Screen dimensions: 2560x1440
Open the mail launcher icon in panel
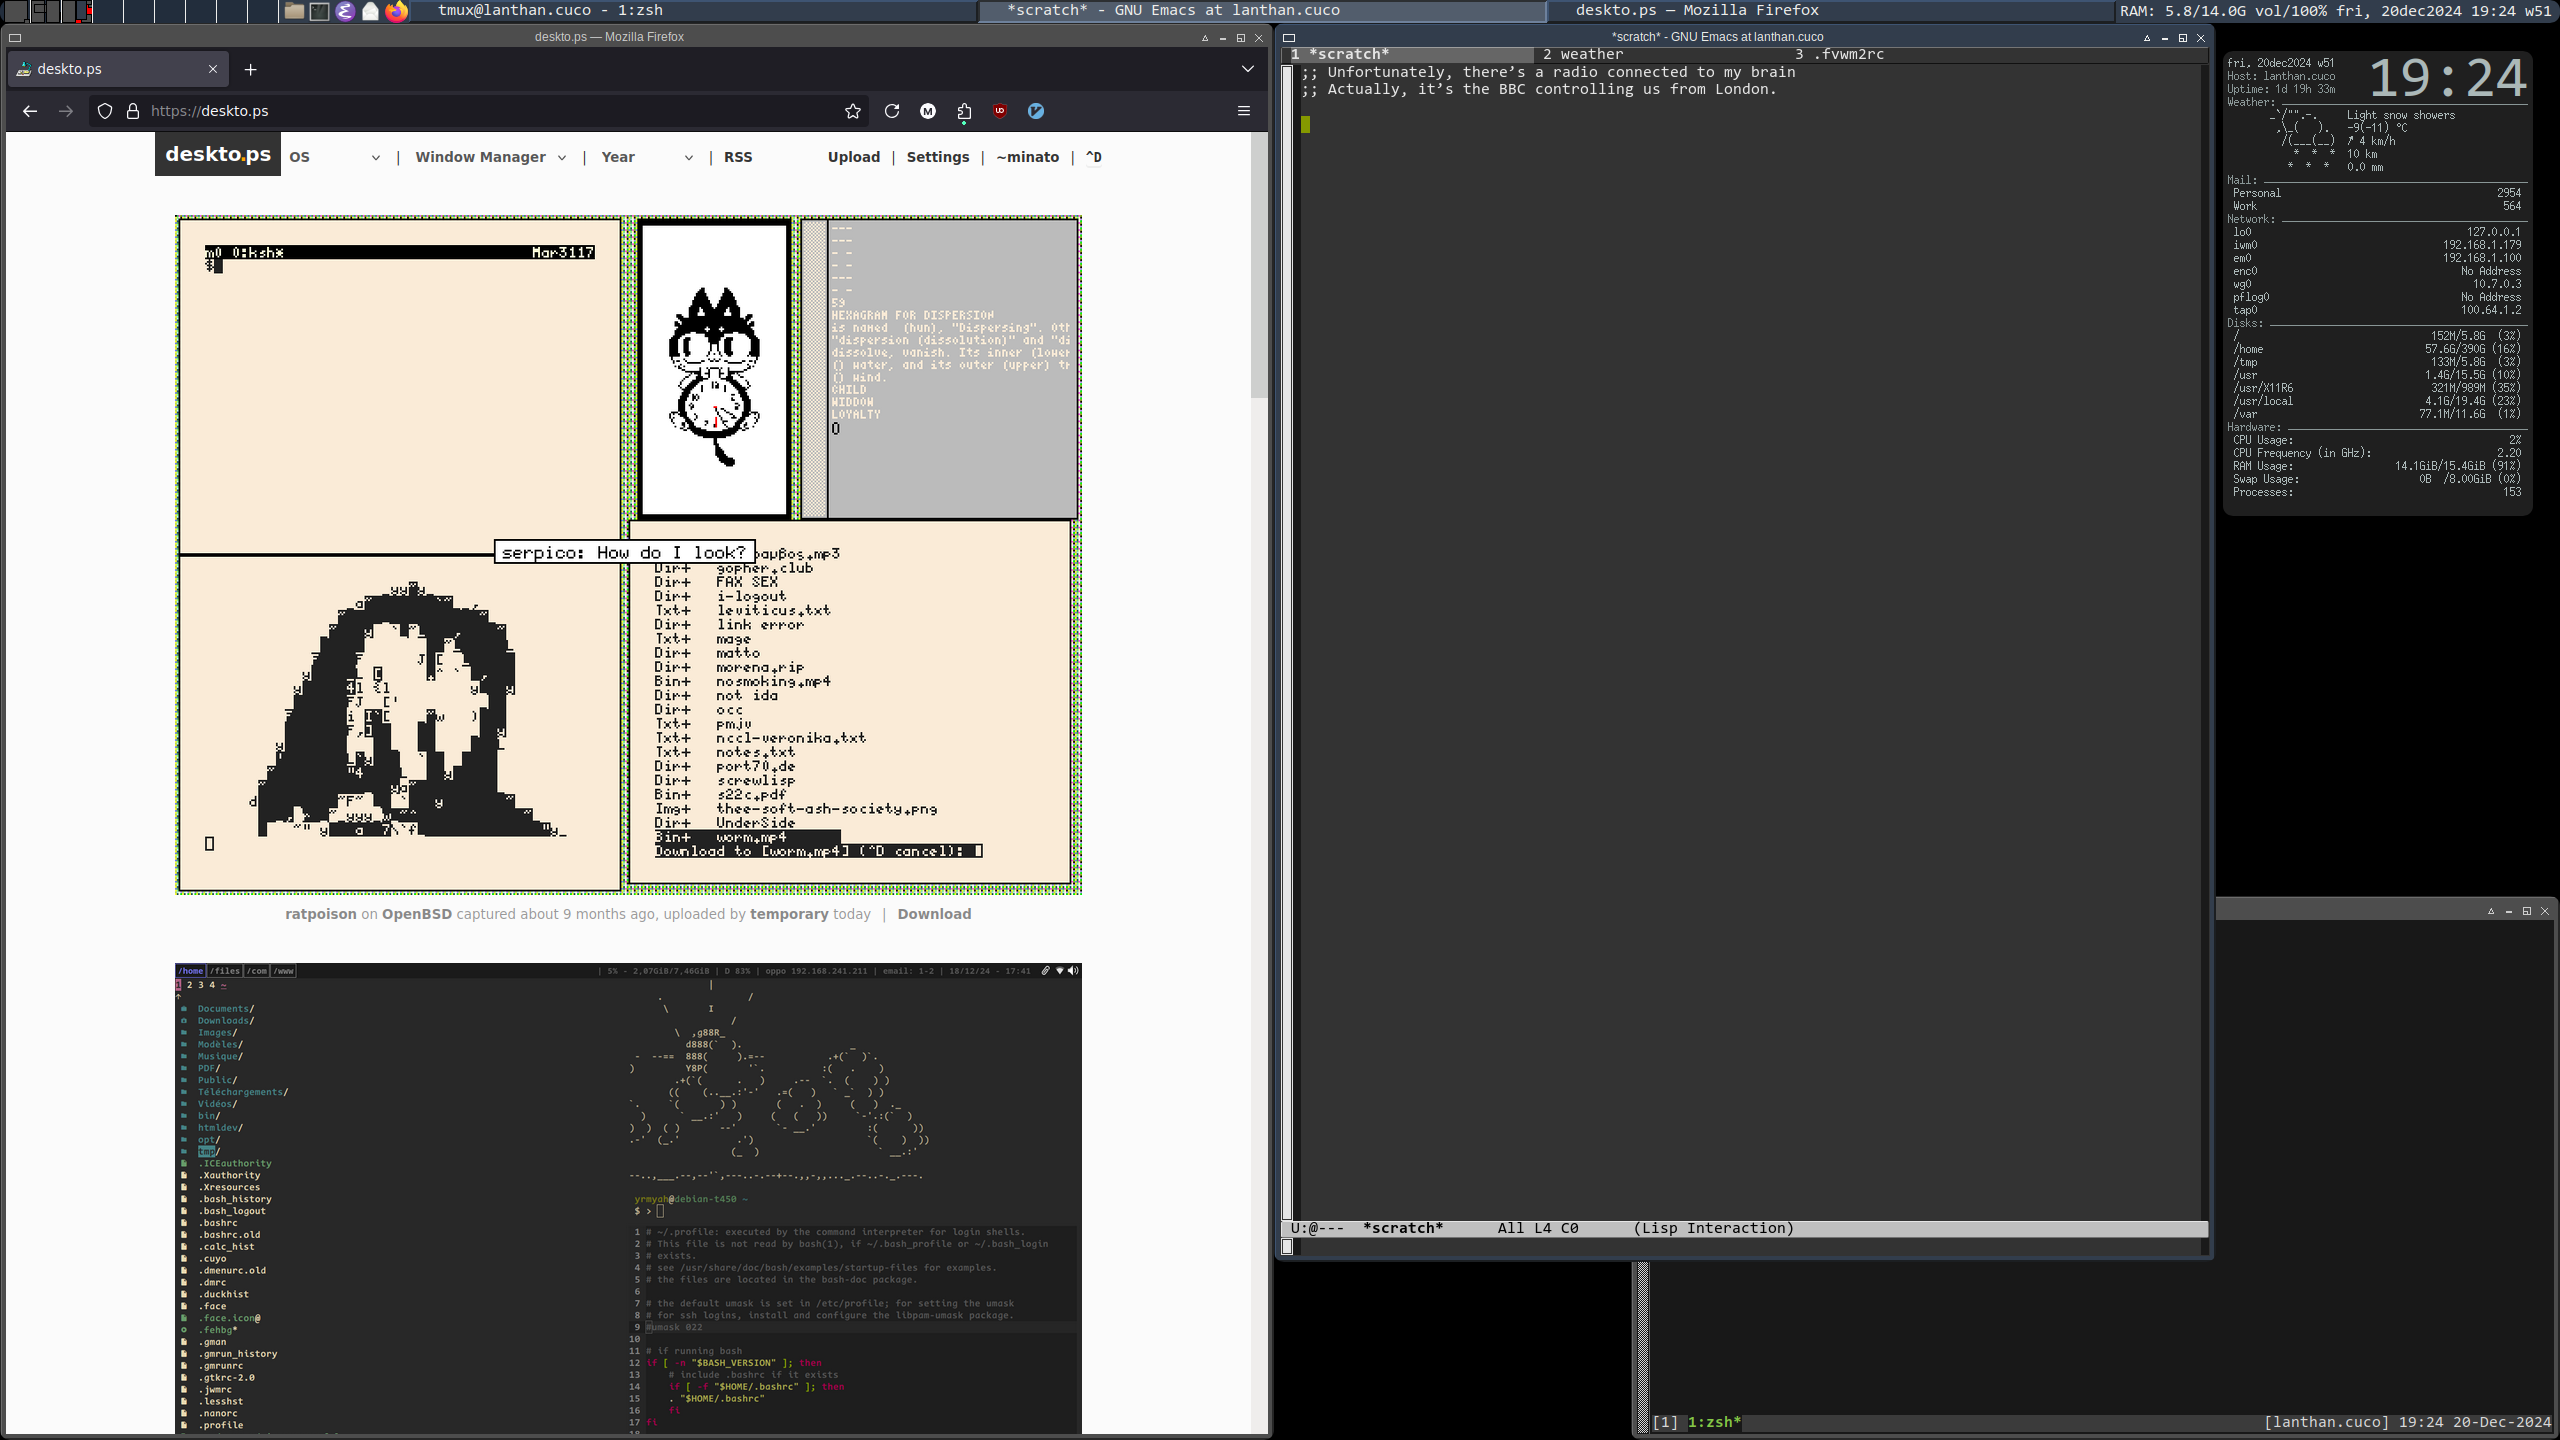point(370,11)
